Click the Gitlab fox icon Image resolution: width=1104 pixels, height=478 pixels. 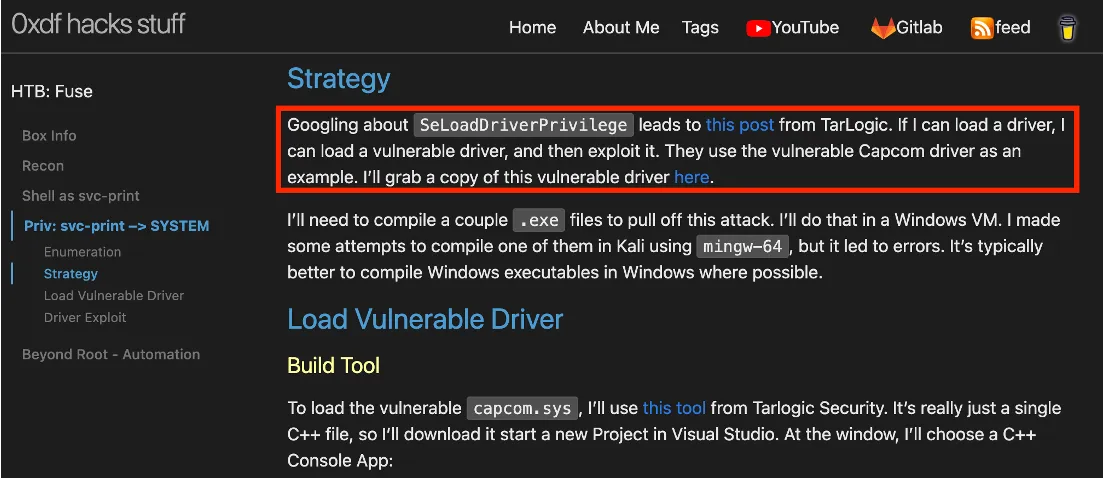[x=882, y=28]
